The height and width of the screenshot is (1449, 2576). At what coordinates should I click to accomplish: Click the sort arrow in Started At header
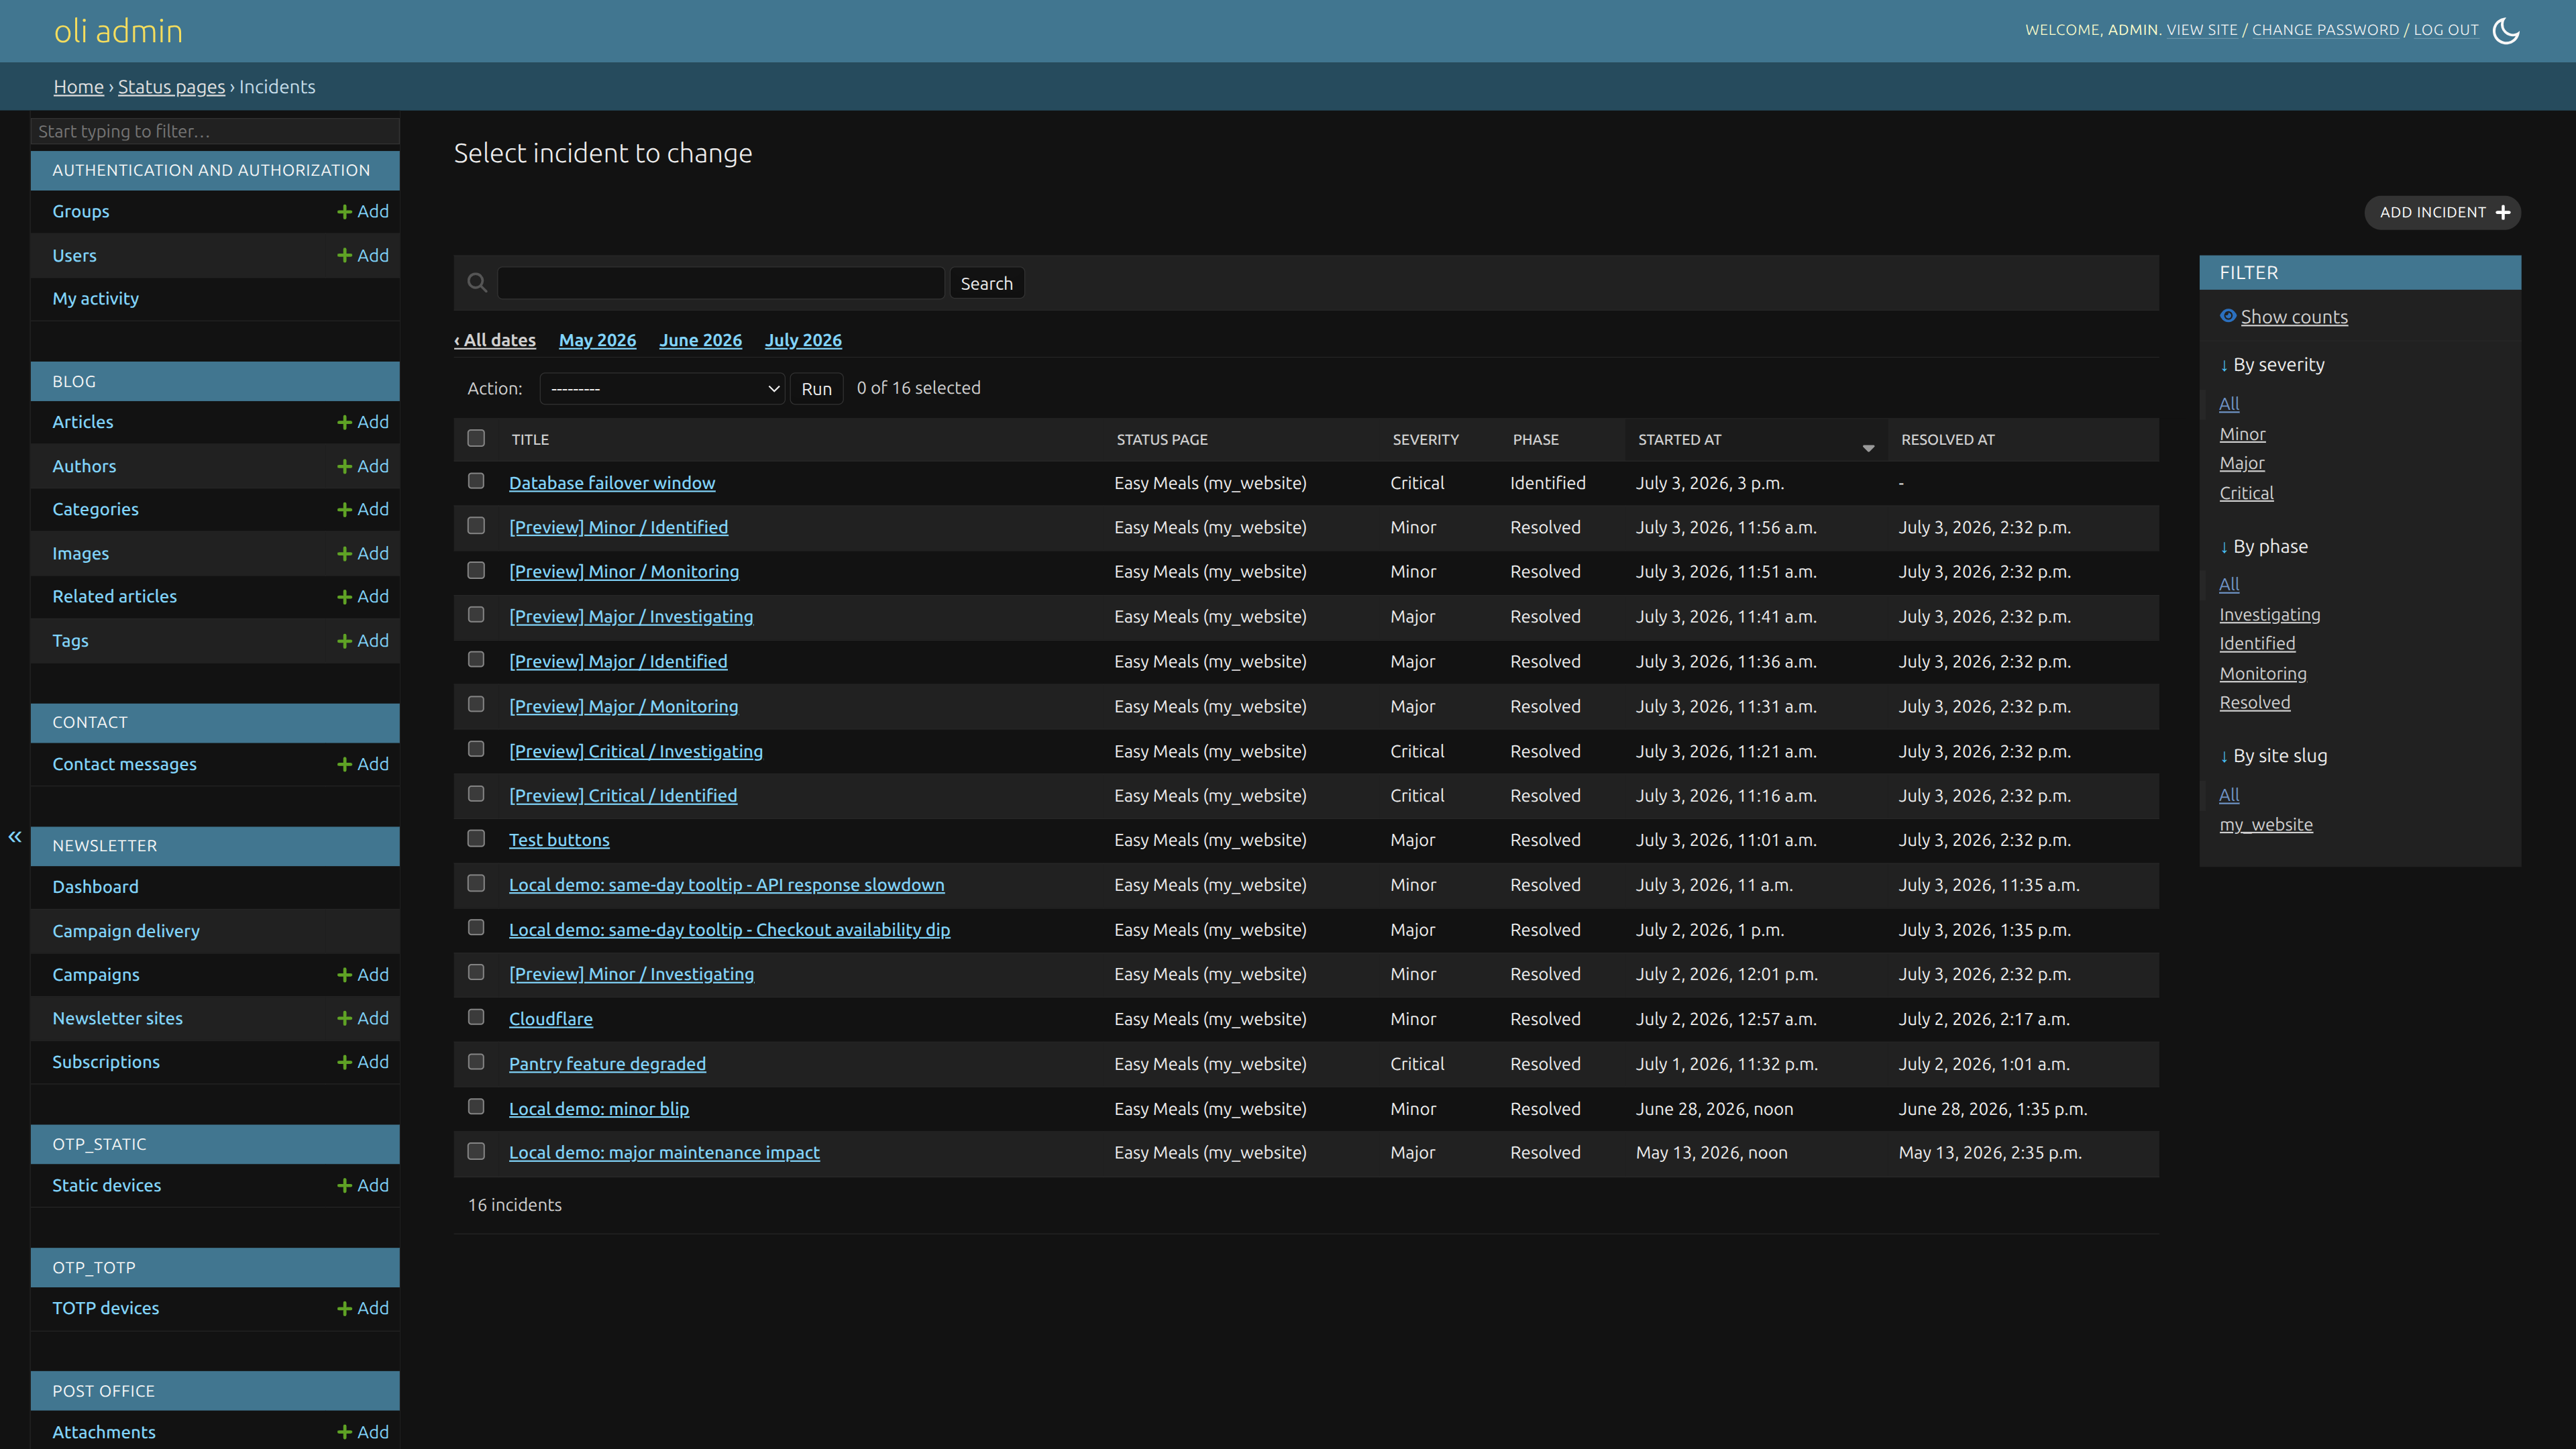coord(1868,448)
